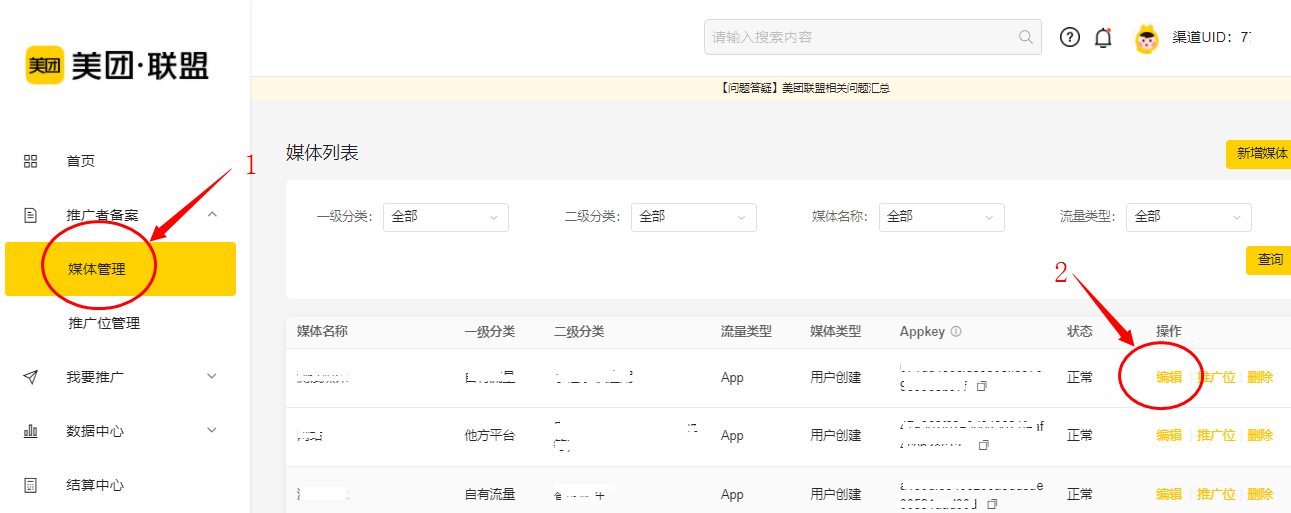Image resolution: width=1291 pixels, height=513 pixels.
Task: Collapse the 推广者备案 menu chevron
Action: 212,215
